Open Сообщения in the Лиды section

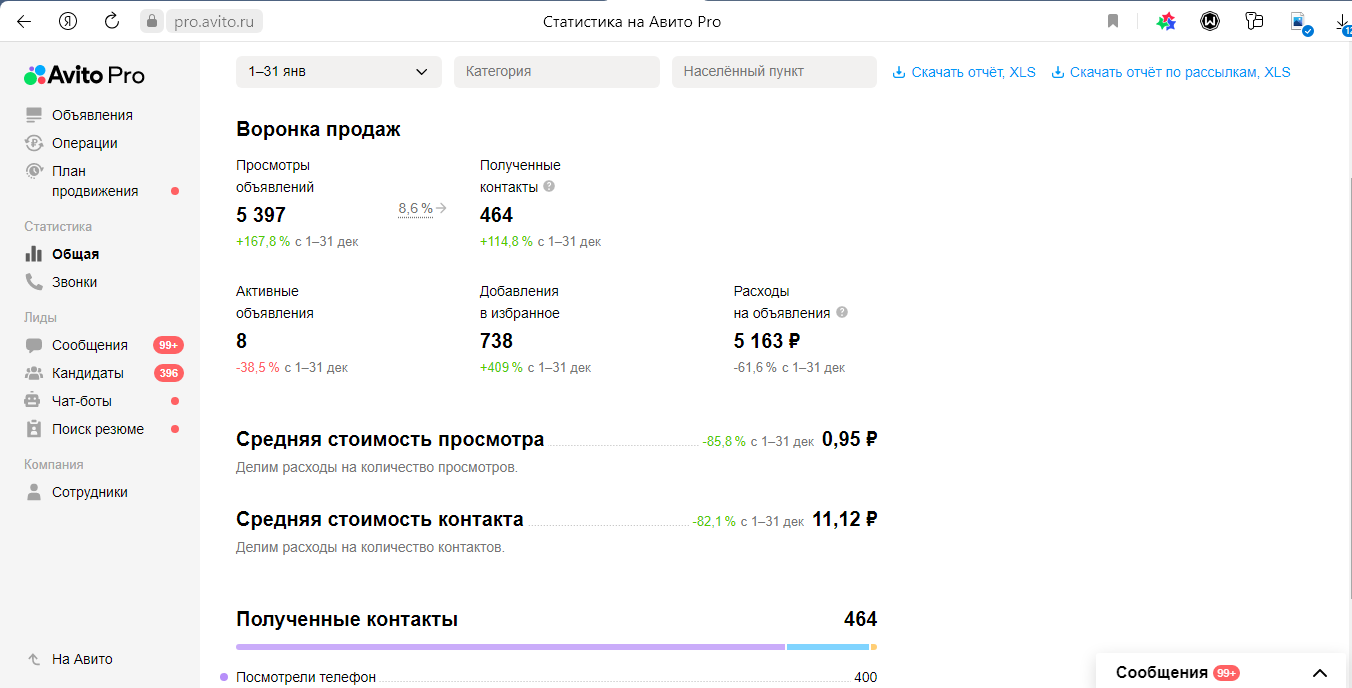(x=90, y=345)
